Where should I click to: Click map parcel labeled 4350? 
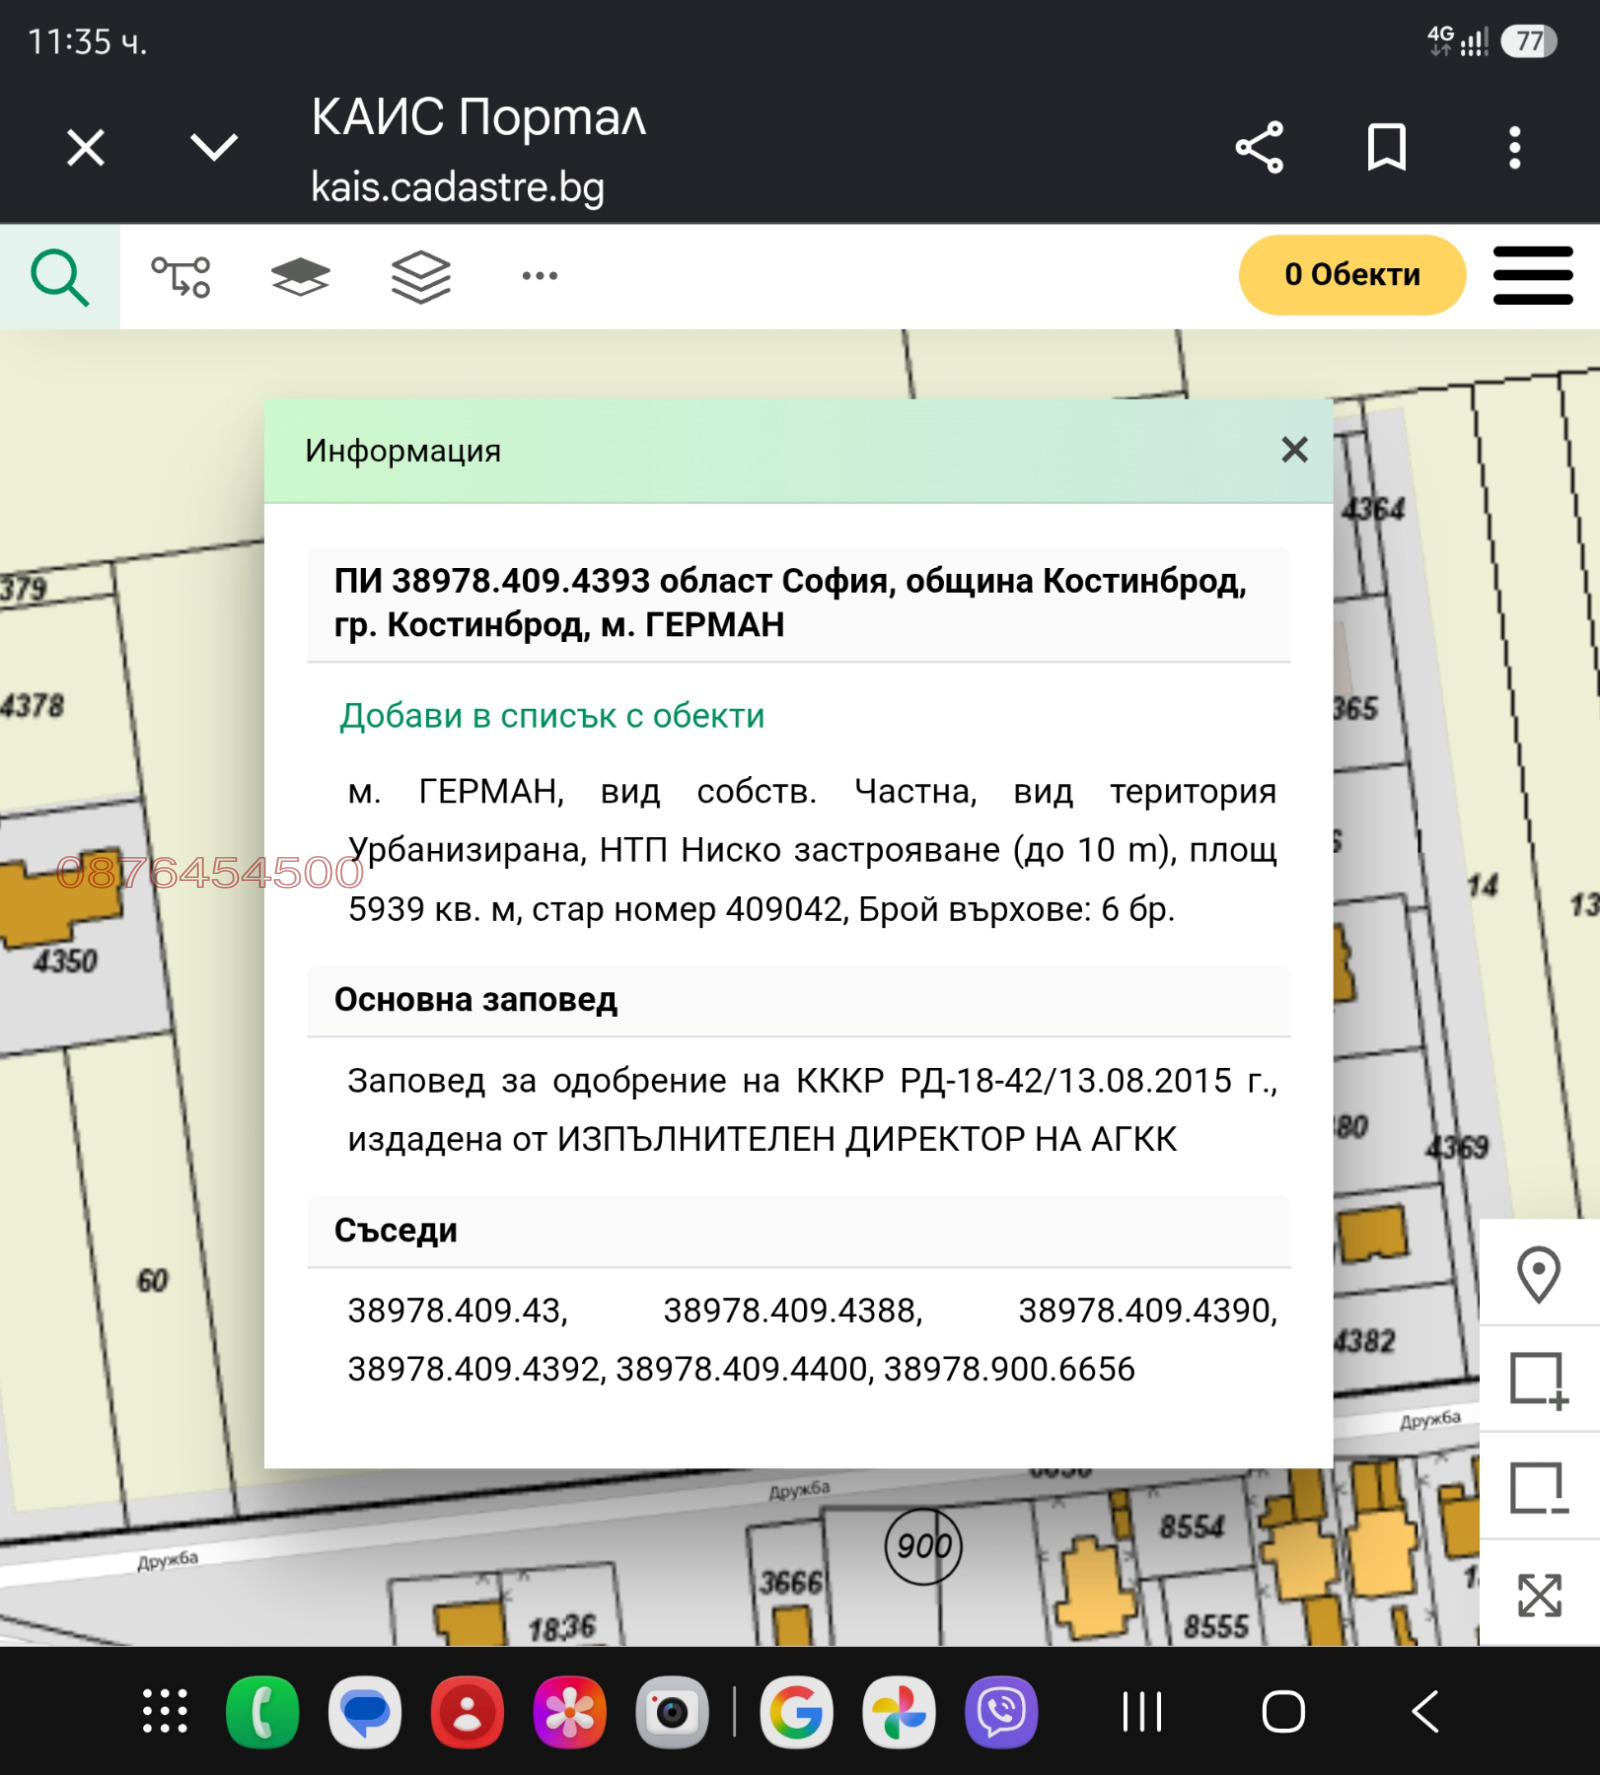(66, 962)
